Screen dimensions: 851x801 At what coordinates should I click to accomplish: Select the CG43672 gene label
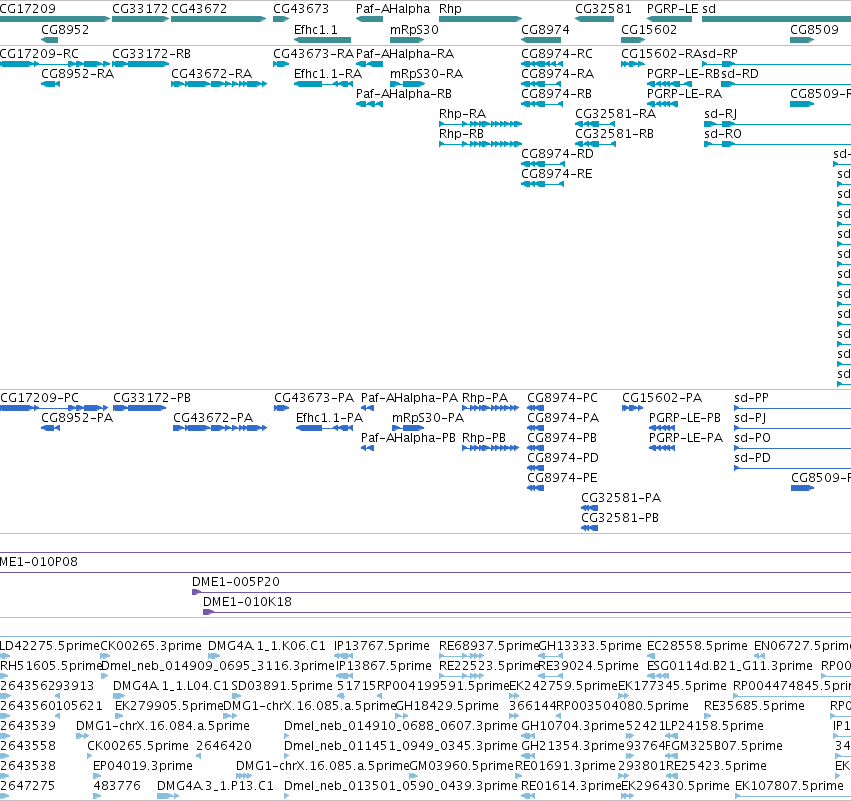(x=199, y=9)
